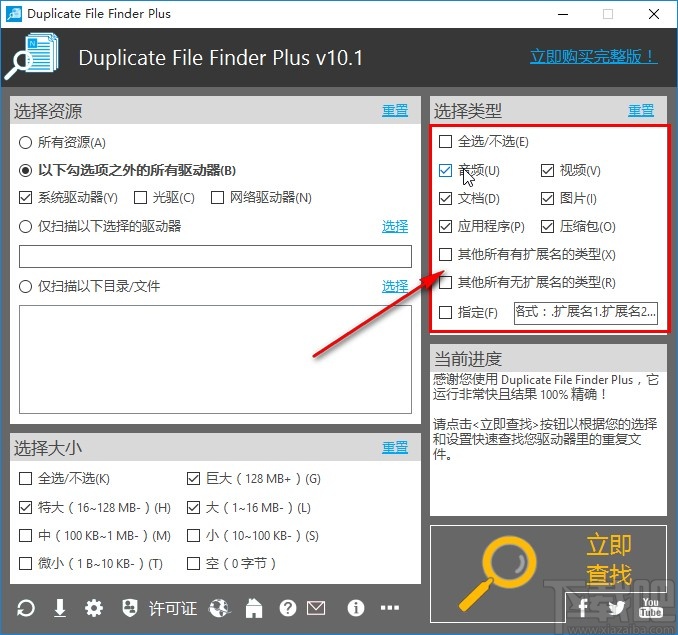Close the Duplicate File Finder window
The width and height of the screenshot is (678, 635).
[x=654, y=14]
